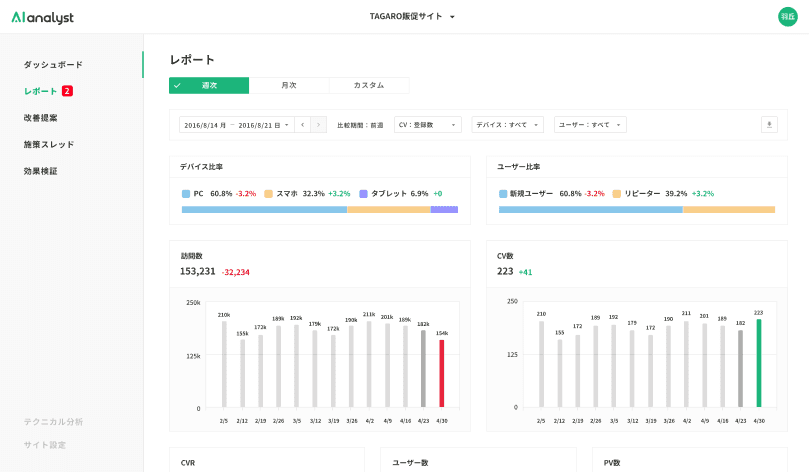
Task: Click the green 4/30 bar in CV数 chart
Action: coord(759,363)
